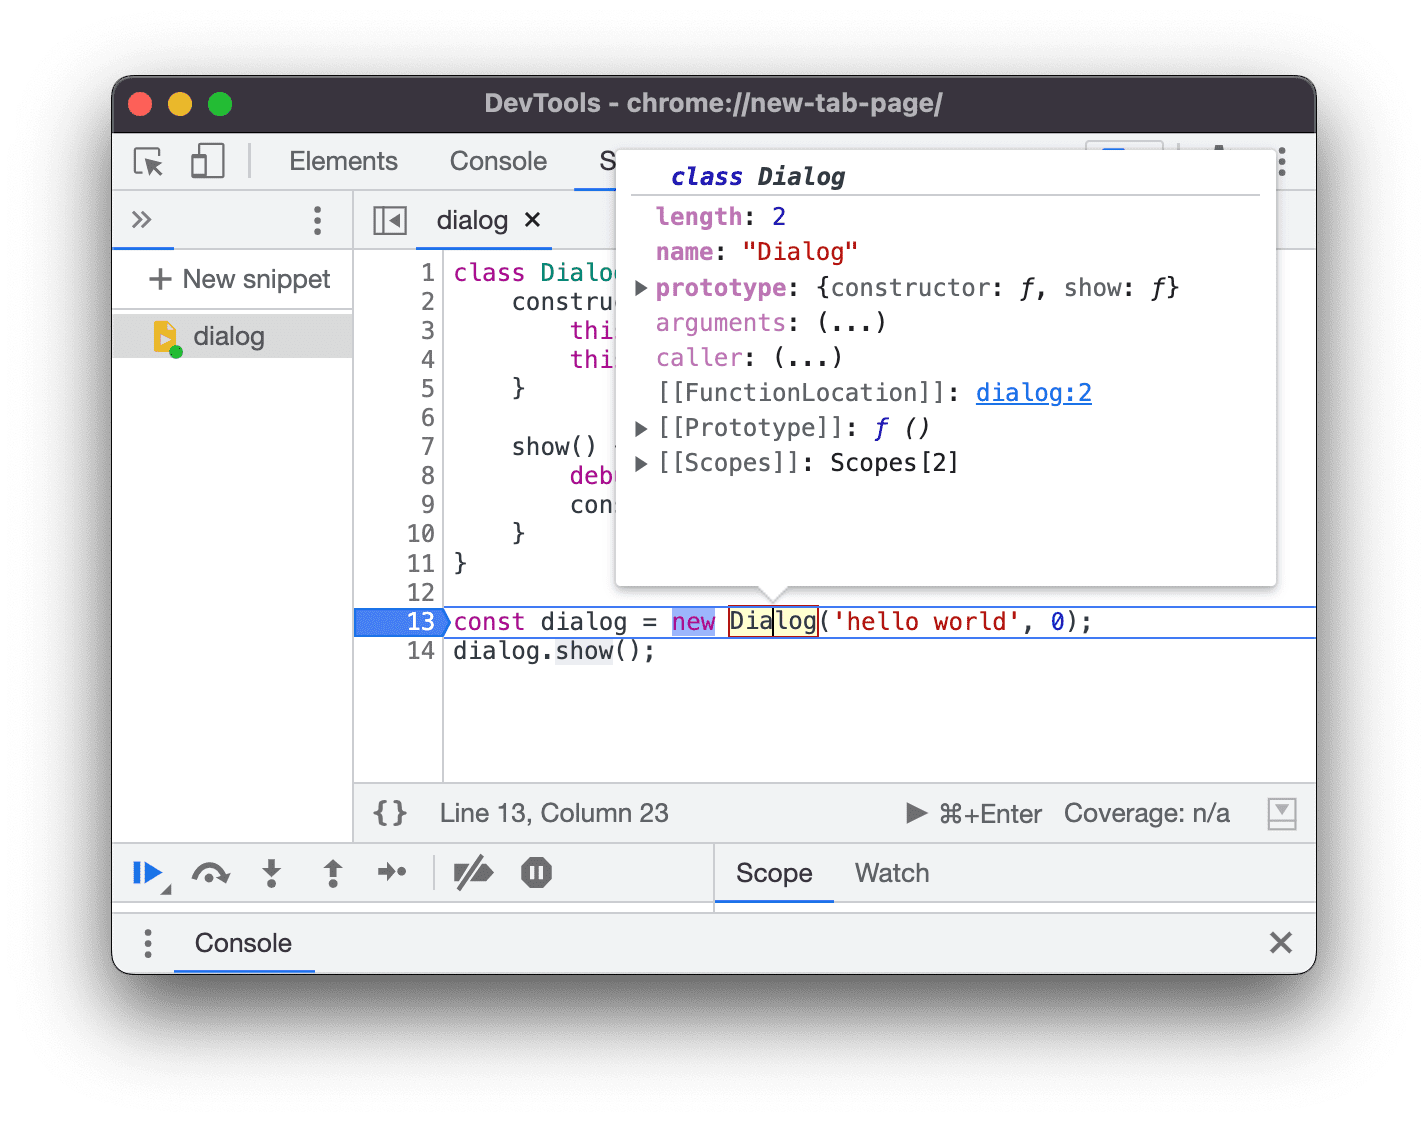Run the snippet with the play icon
The width and height of the screenshot is (1428, 1122).
tap(916, 813)
